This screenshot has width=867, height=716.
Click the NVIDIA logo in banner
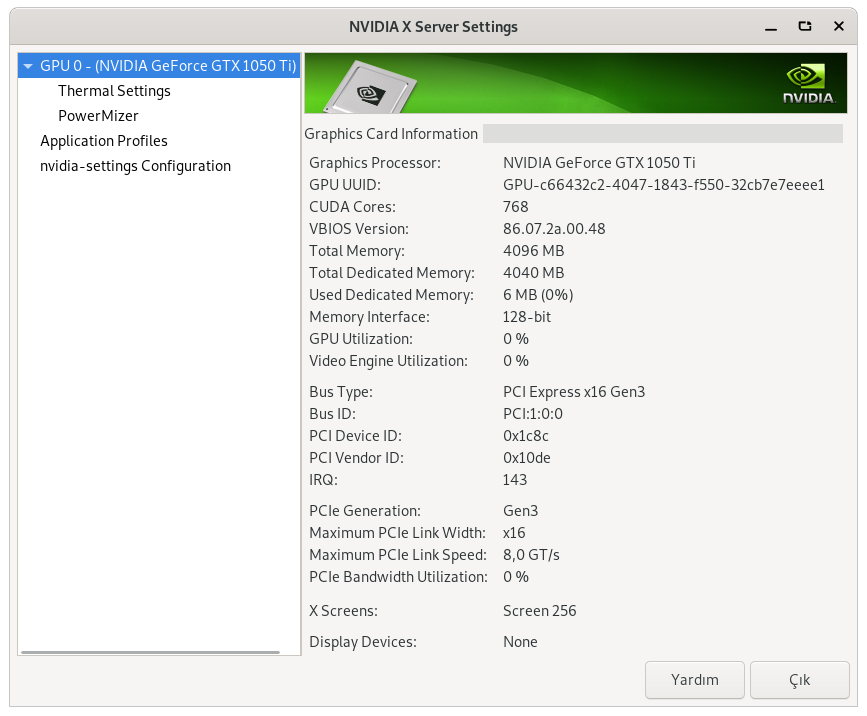[808, 83]
